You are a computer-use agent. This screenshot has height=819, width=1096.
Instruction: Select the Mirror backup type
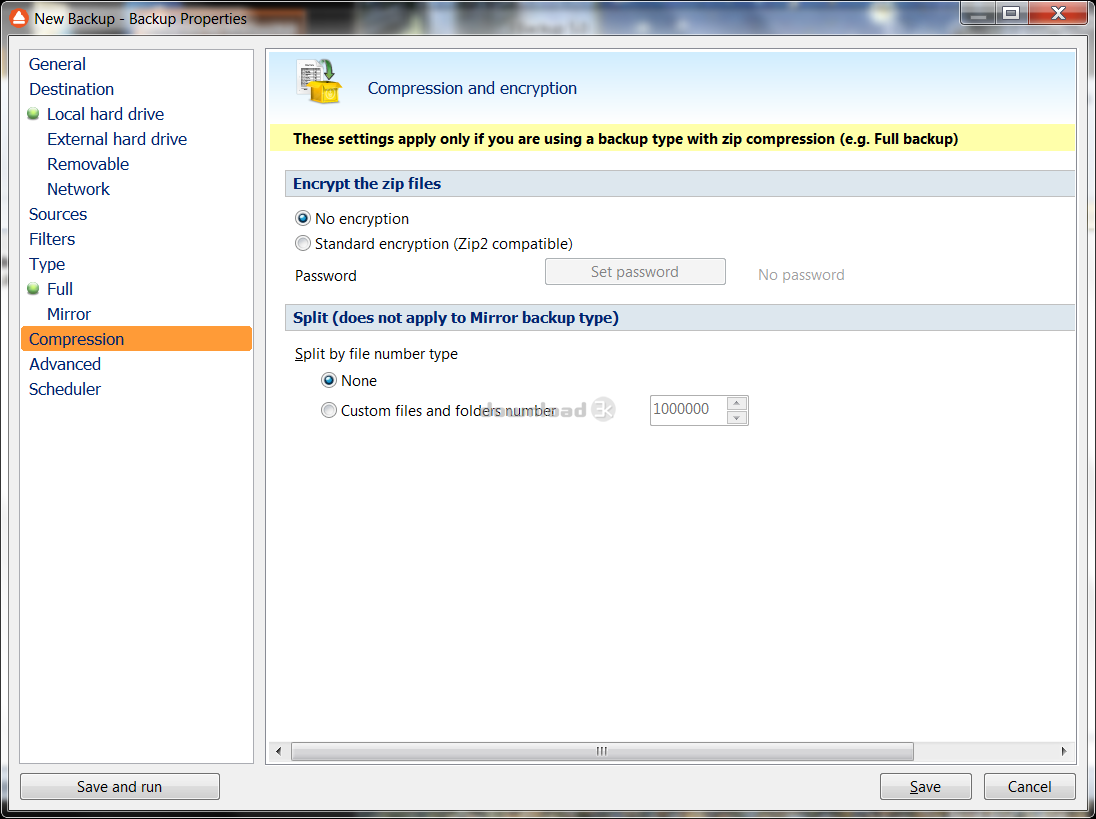tap(68, 314)
